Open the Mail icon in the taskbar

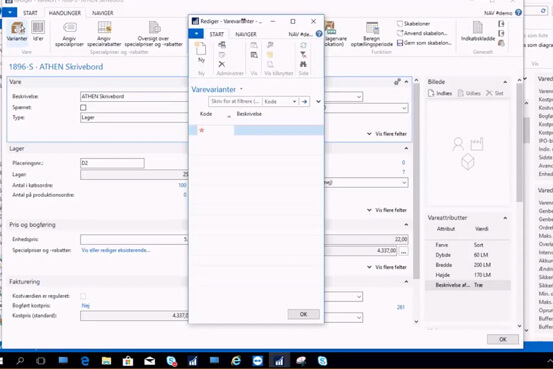pos(150,361)
